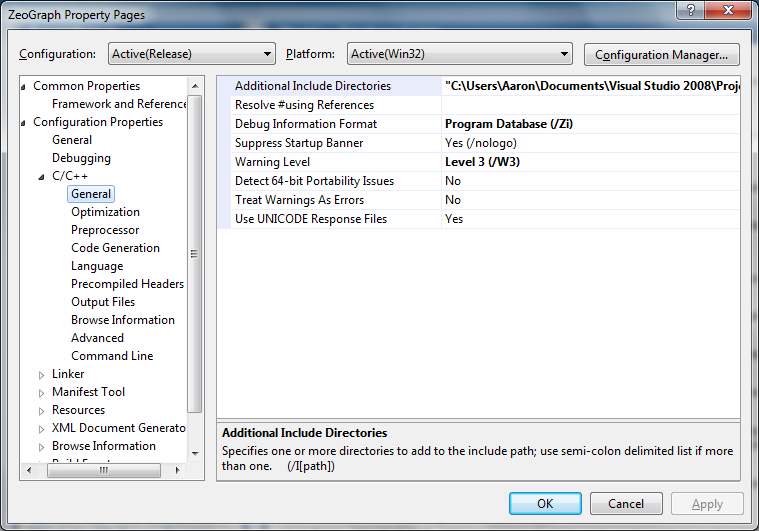Expand the Resources tree node
This screenshot has height=531, width=759.
[x=42, y=411]
